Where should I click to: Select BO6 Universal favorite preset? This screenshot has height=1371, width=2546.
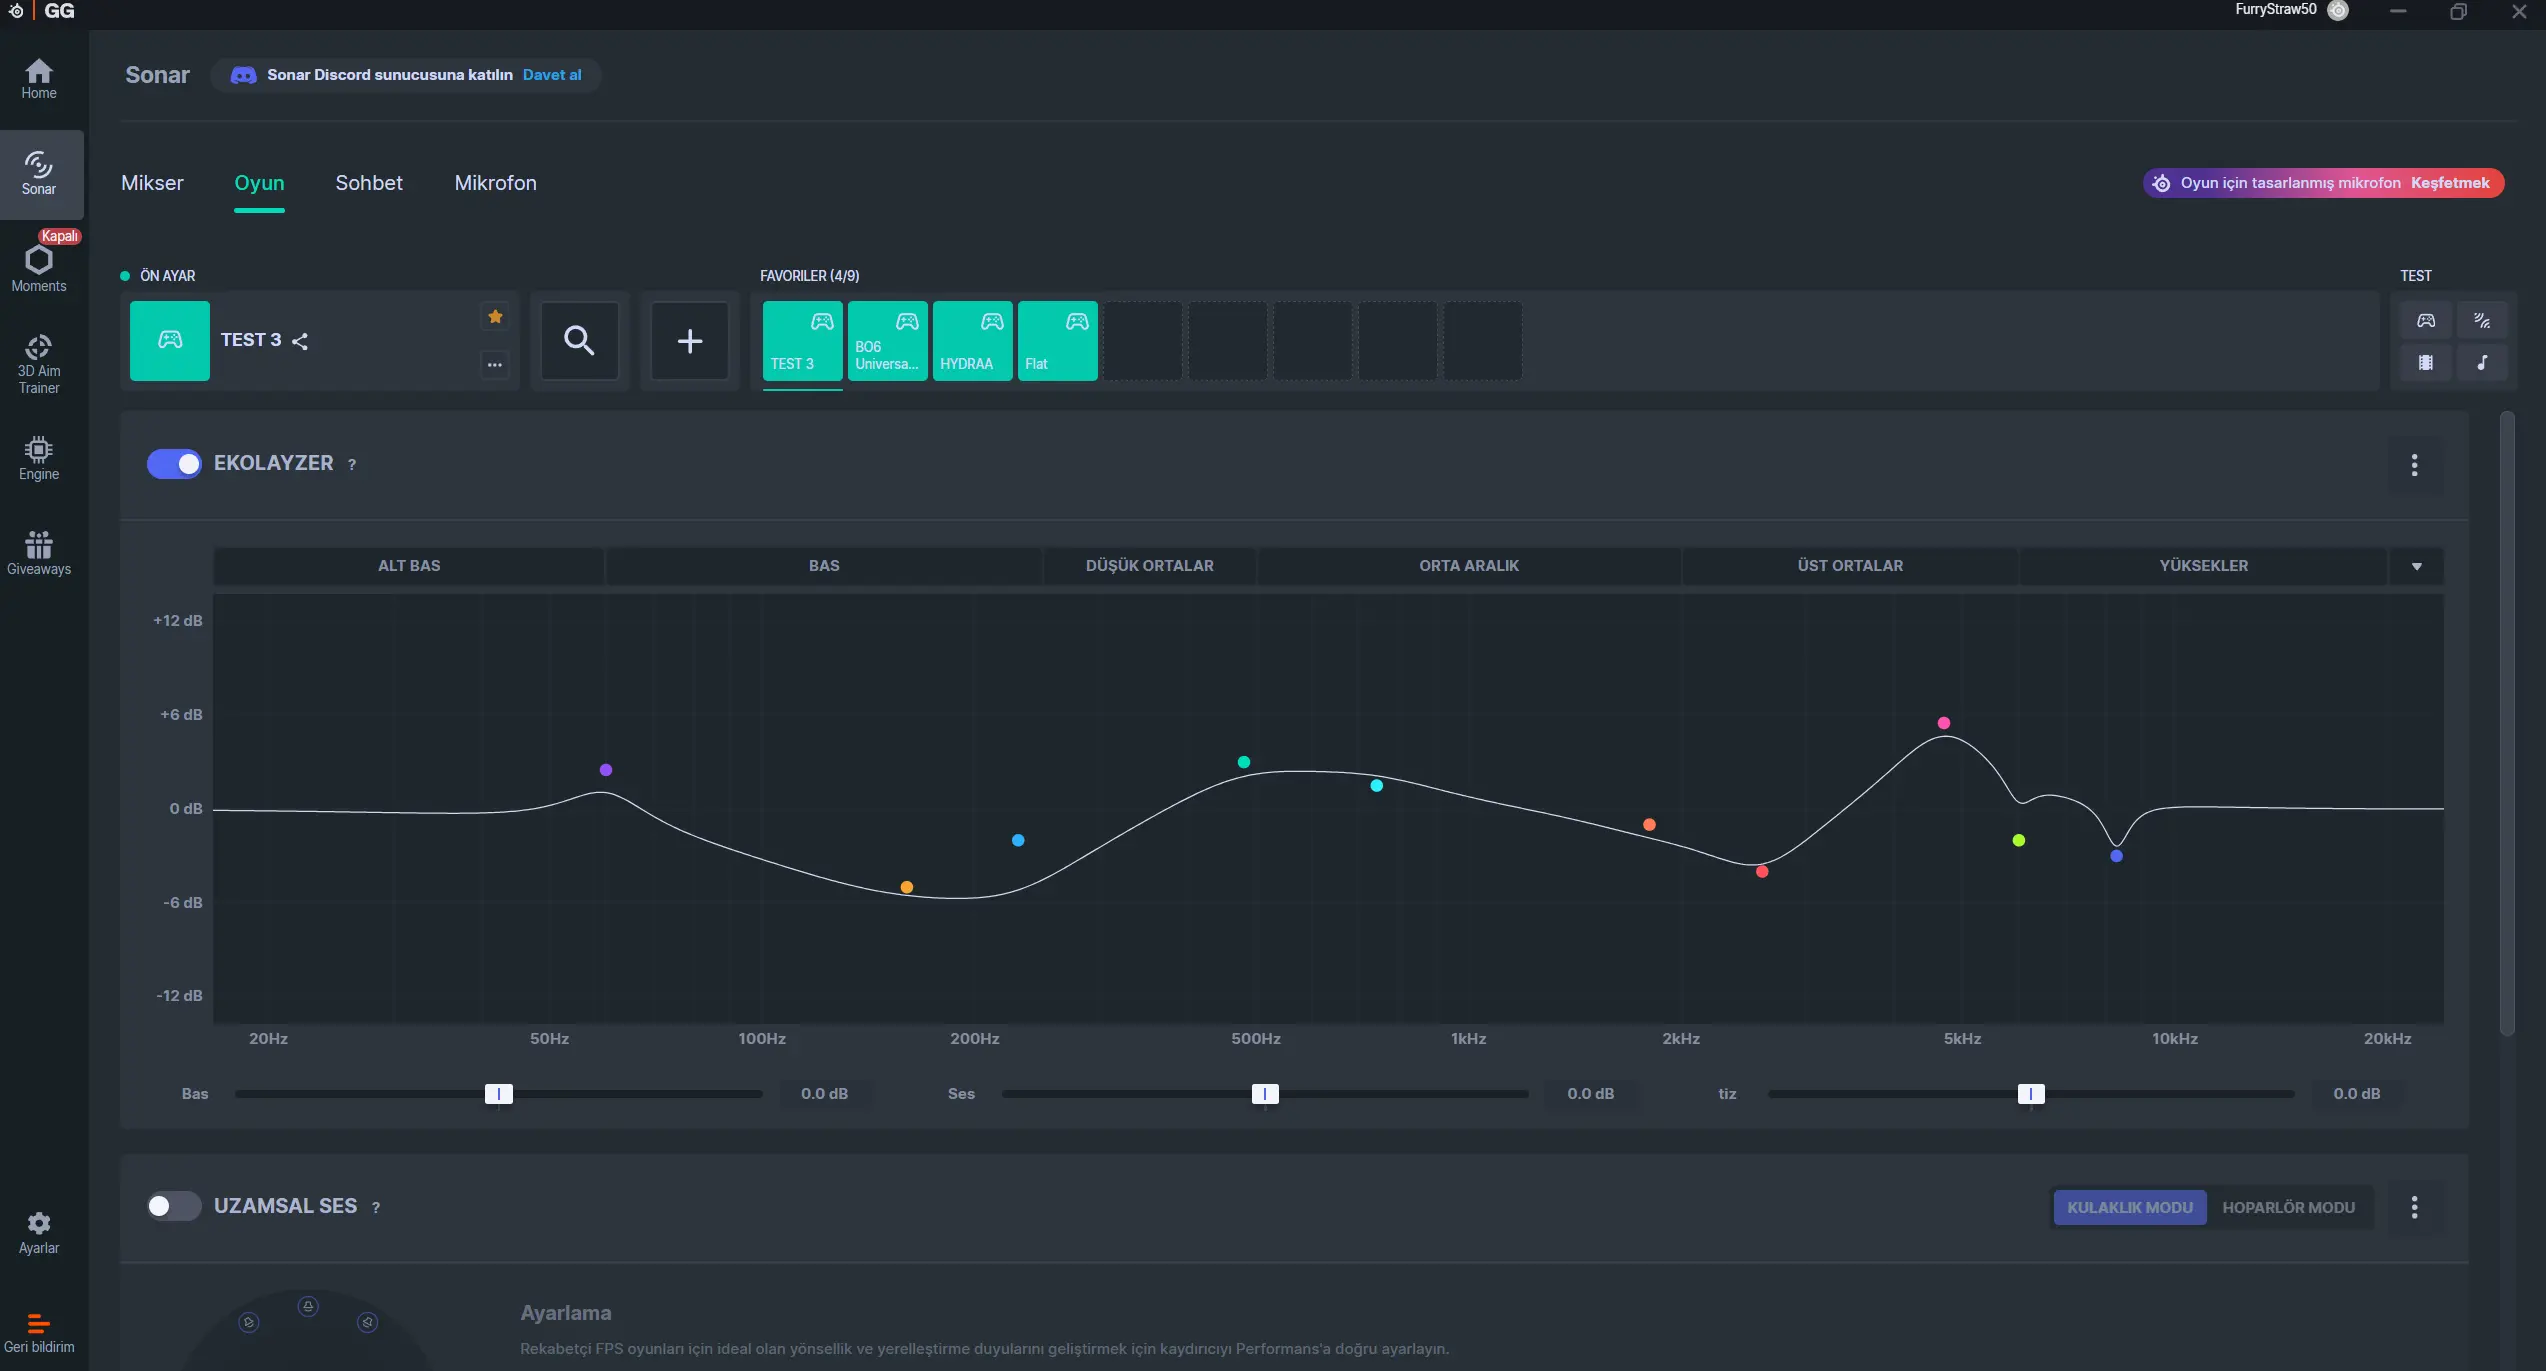pyautogui.click(x=888, y=341)
